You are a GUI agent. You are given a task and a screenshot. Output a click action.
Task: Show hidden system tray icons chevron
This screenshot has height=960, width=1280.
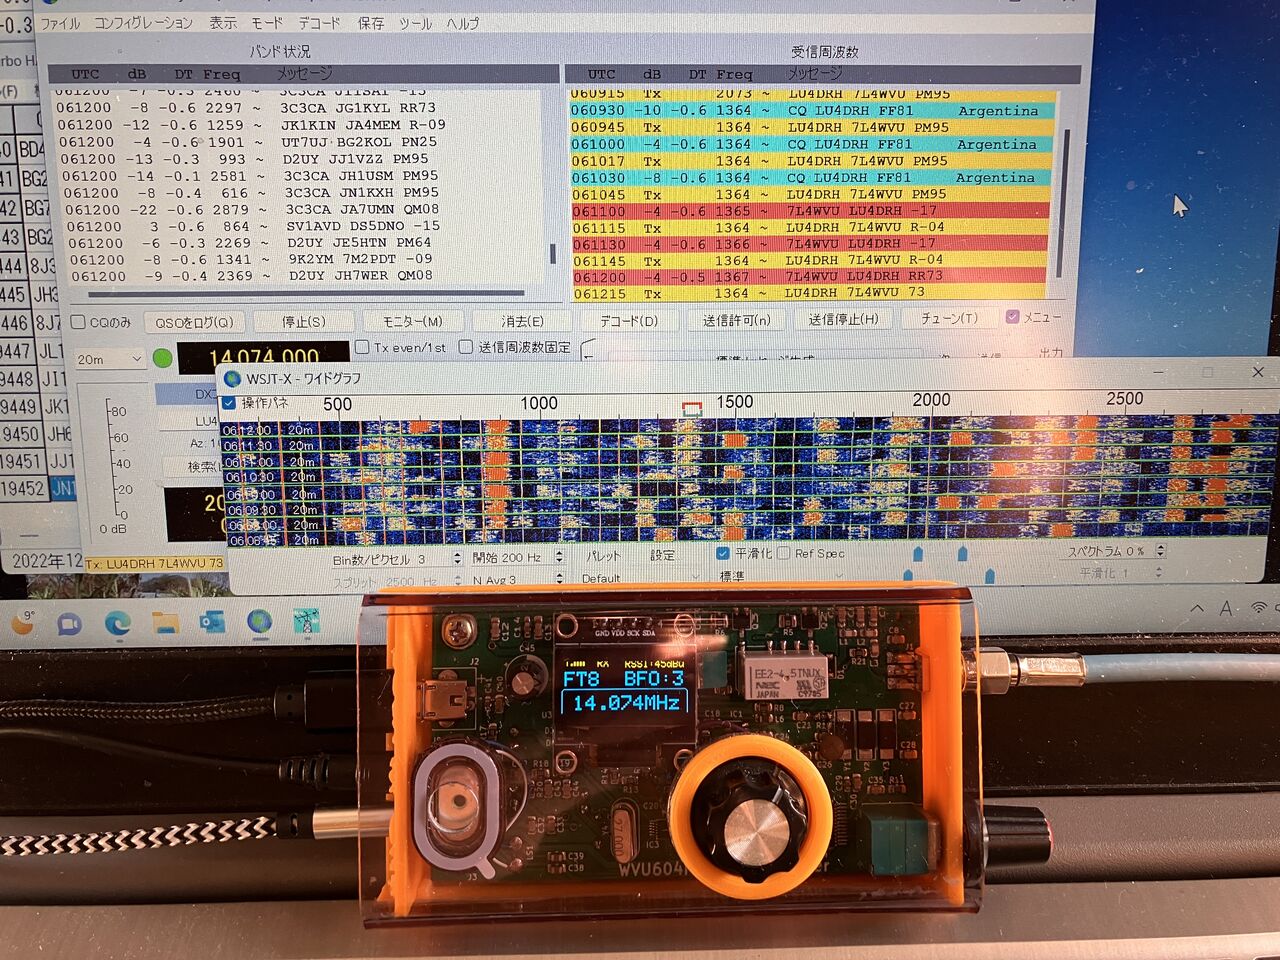click(x=1197, y=608)
